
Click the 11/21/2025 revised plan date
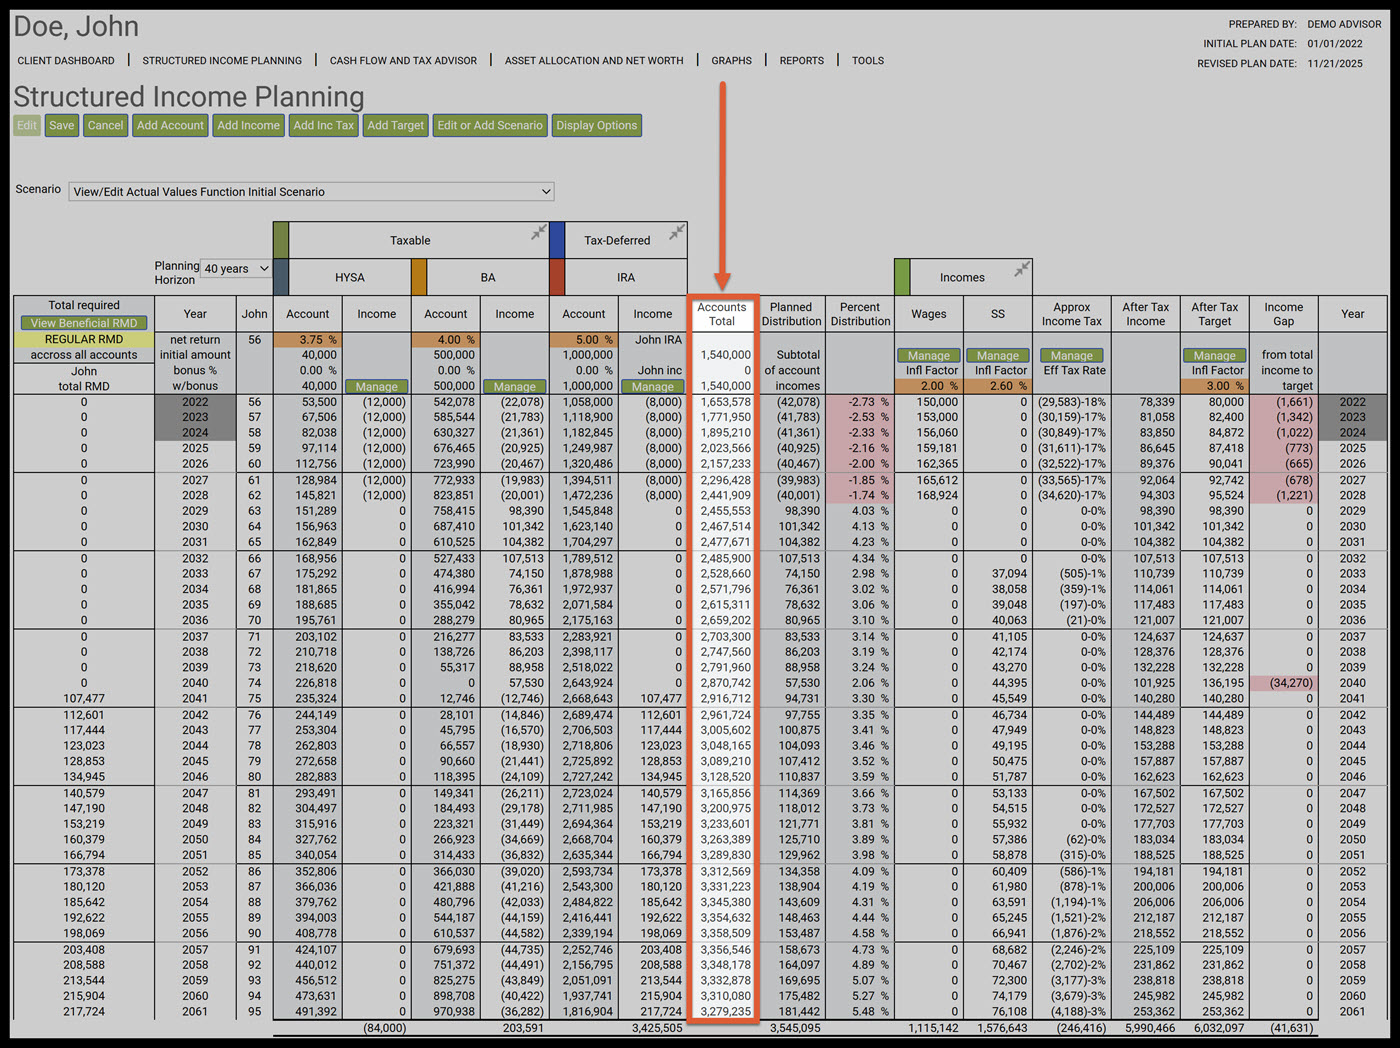1335,63
